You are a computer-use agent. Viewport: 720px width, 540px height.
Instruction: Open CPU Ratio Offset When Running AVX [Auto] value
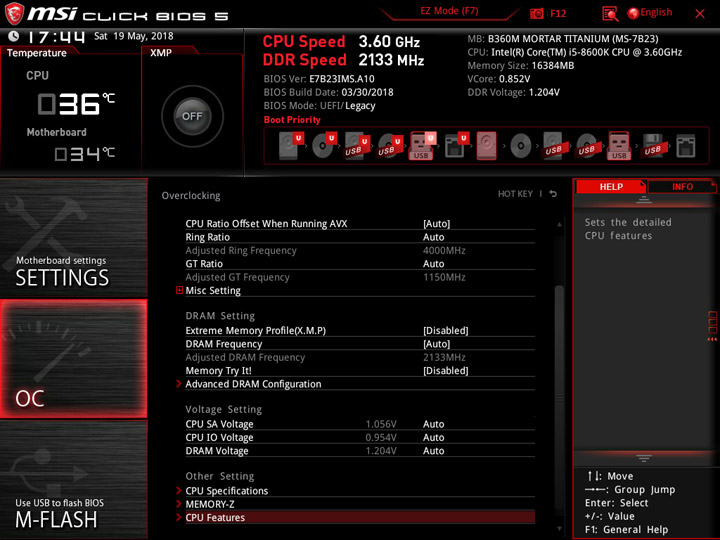click(x=436, y=224)
